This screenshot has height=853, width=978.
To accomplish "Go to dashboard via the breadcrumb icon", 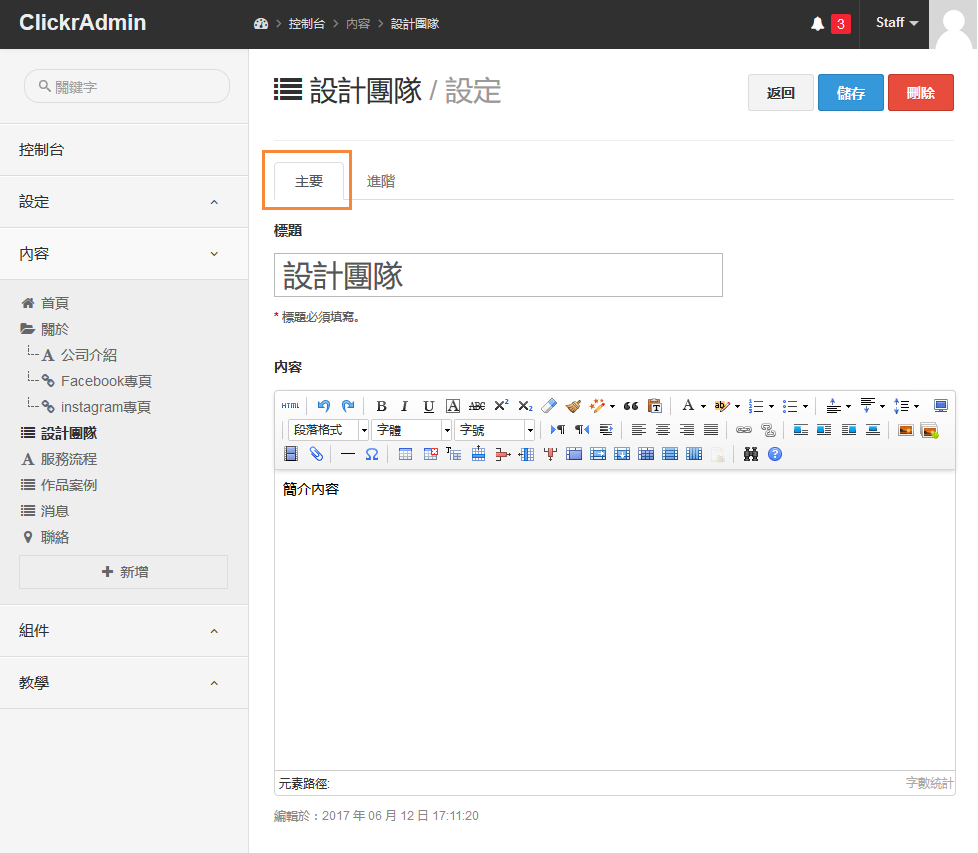I will (x=261, y=24).
